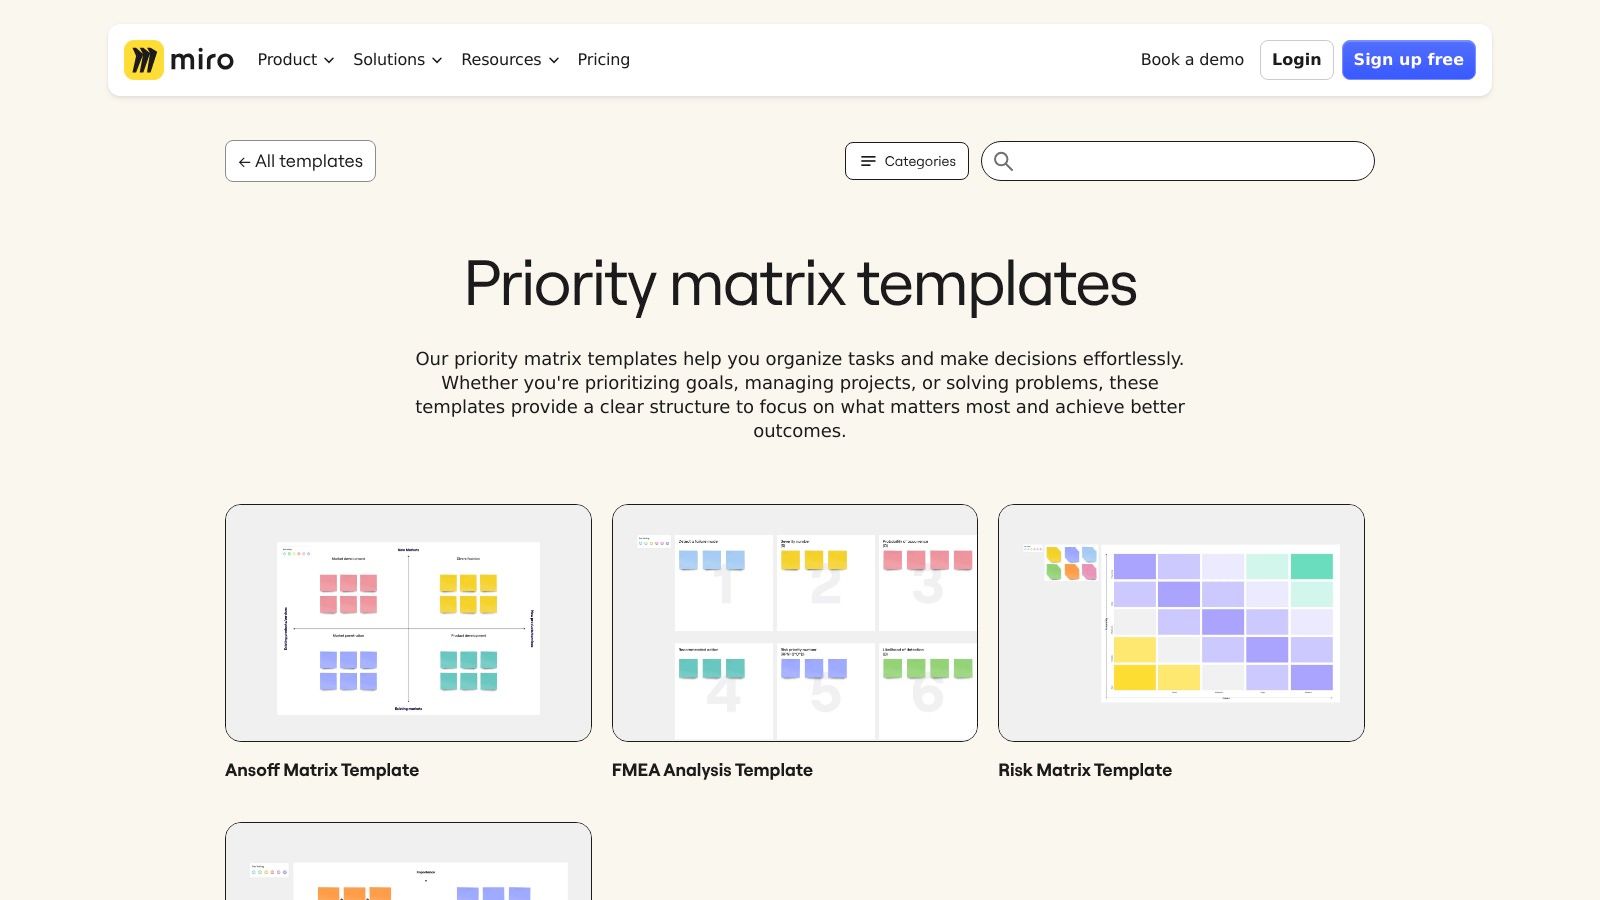
Task: Expand the Product dropdown menu
Action: [x=296, y=60]
